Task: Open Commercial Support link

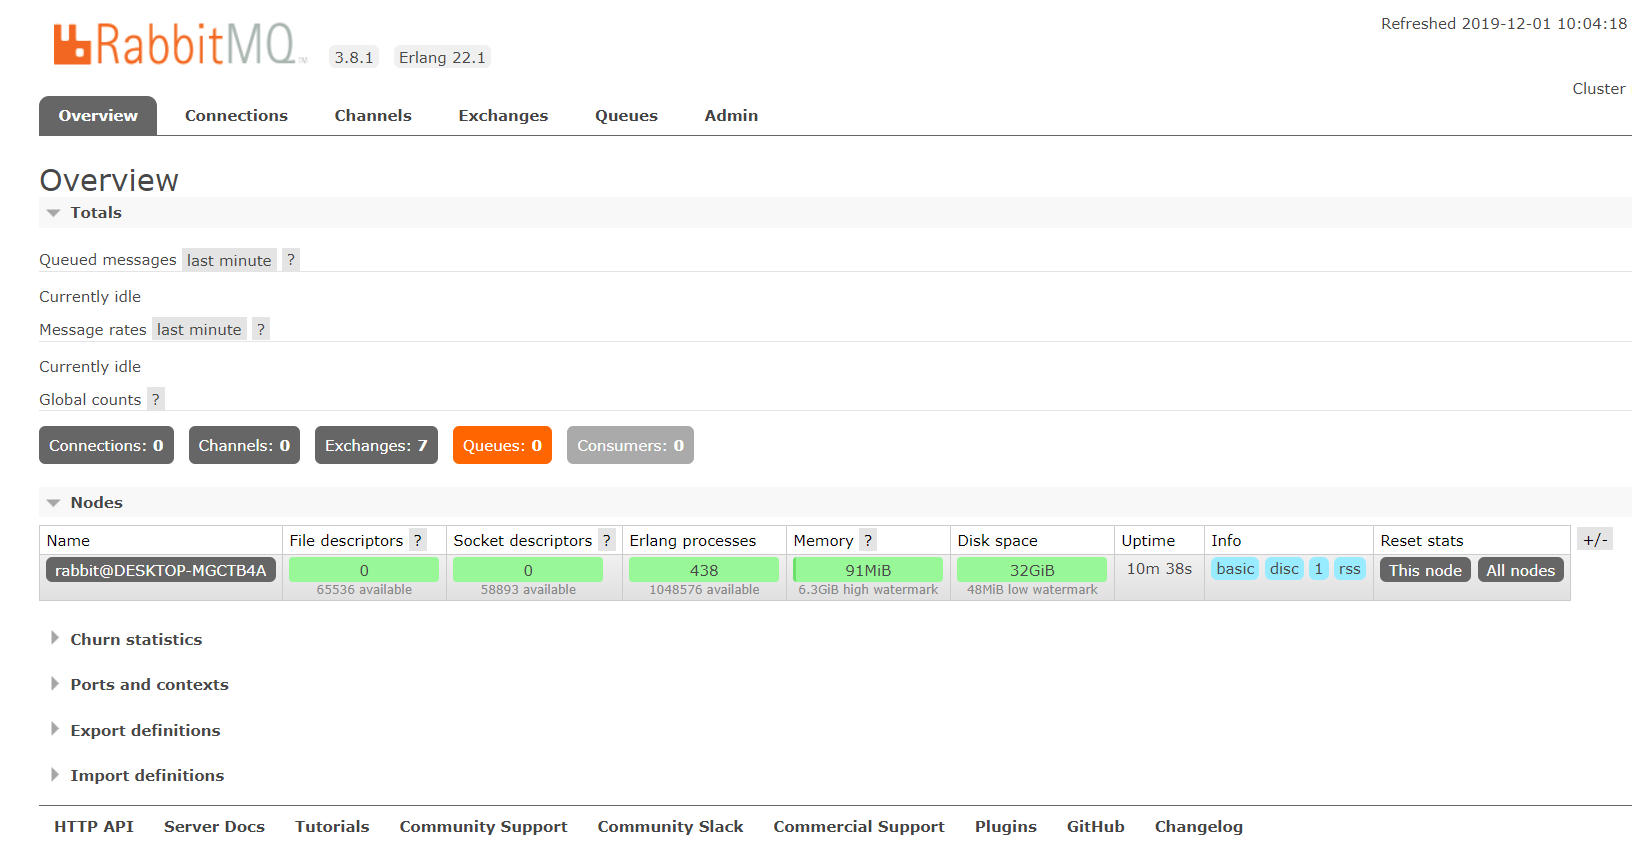Action: pos(859,827)
